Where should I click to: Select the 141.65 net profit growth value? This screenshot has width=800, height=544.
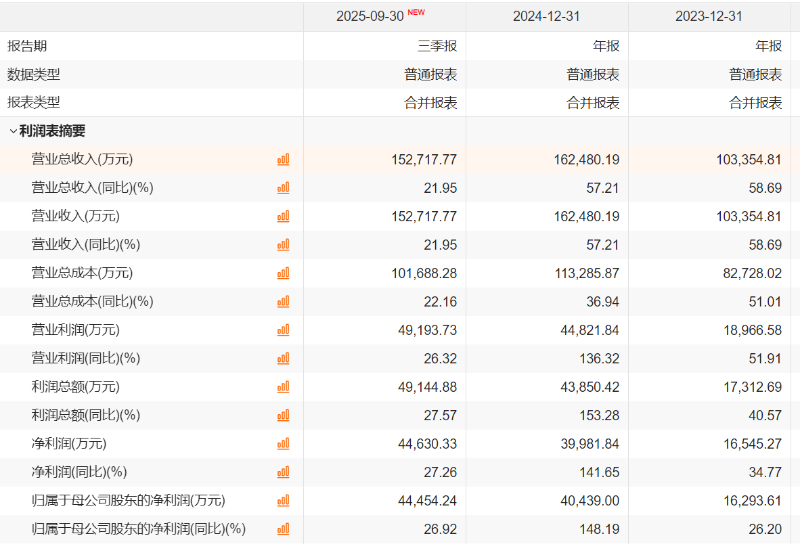pyautogui.click(x=599, y=473)
